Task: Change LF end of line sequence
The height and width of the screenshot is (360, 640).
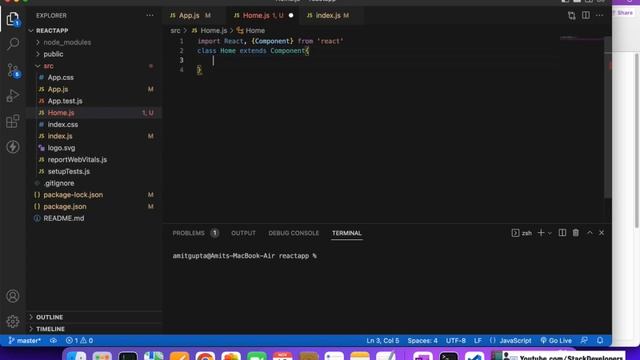Action: tap(478, 340)
